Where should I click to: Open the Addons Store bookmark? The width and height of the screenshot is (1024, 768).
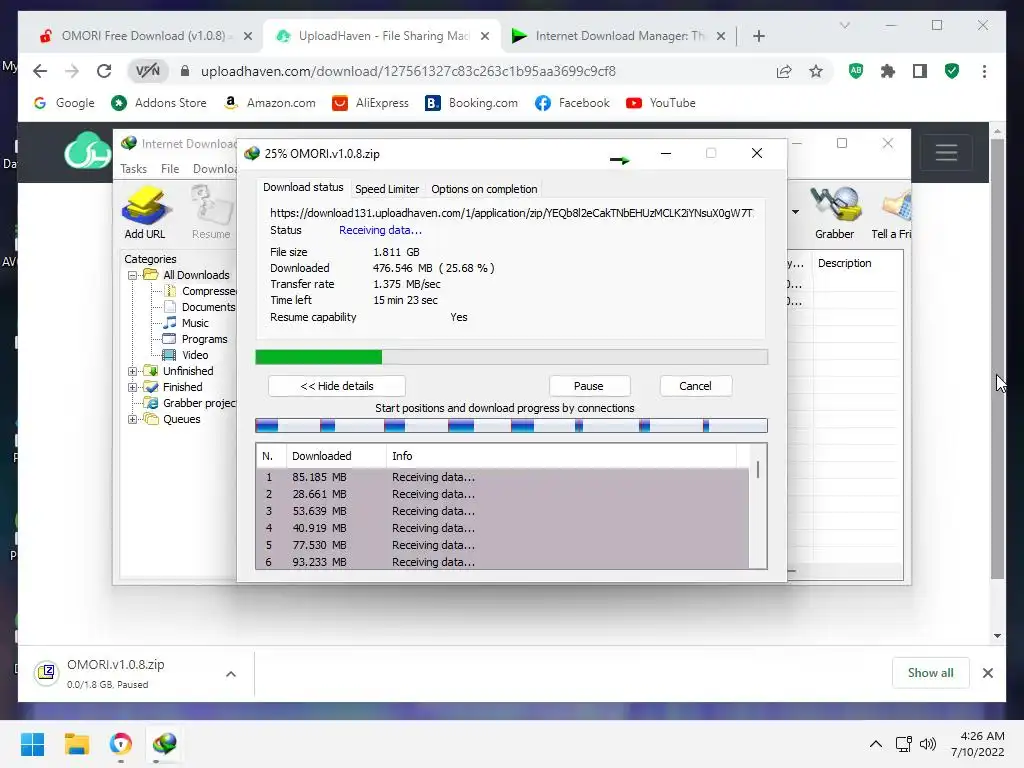[159, 103]
